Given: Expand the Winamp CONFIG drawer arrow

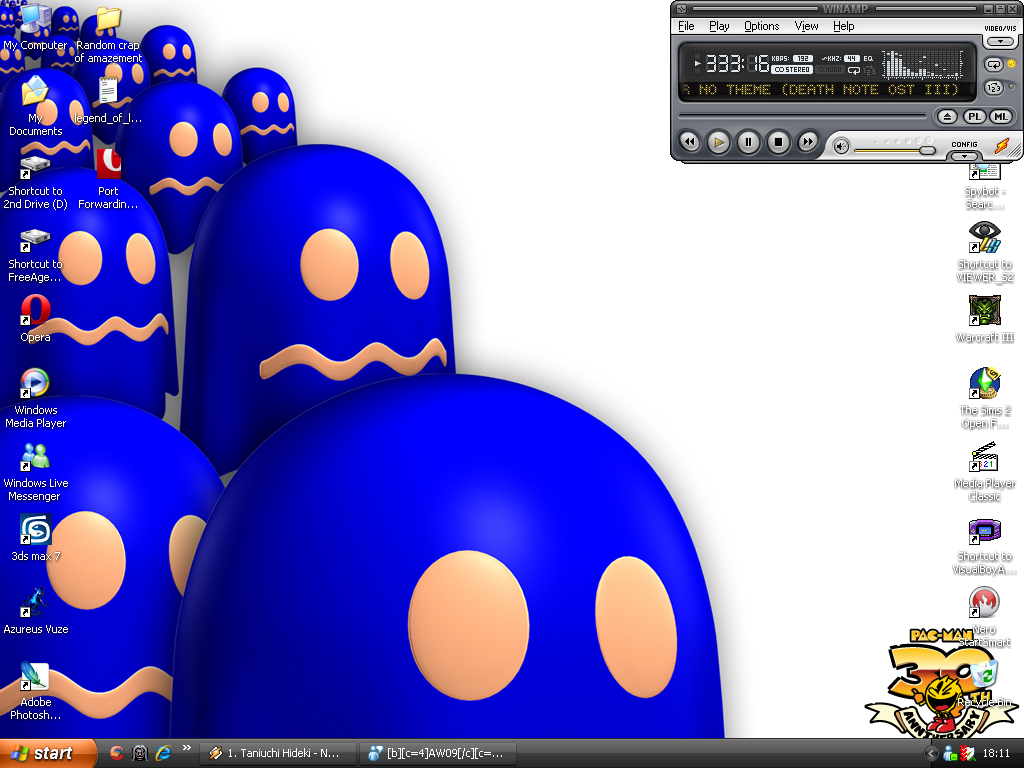Looking at the screenshot, I should tap(964, 156).
